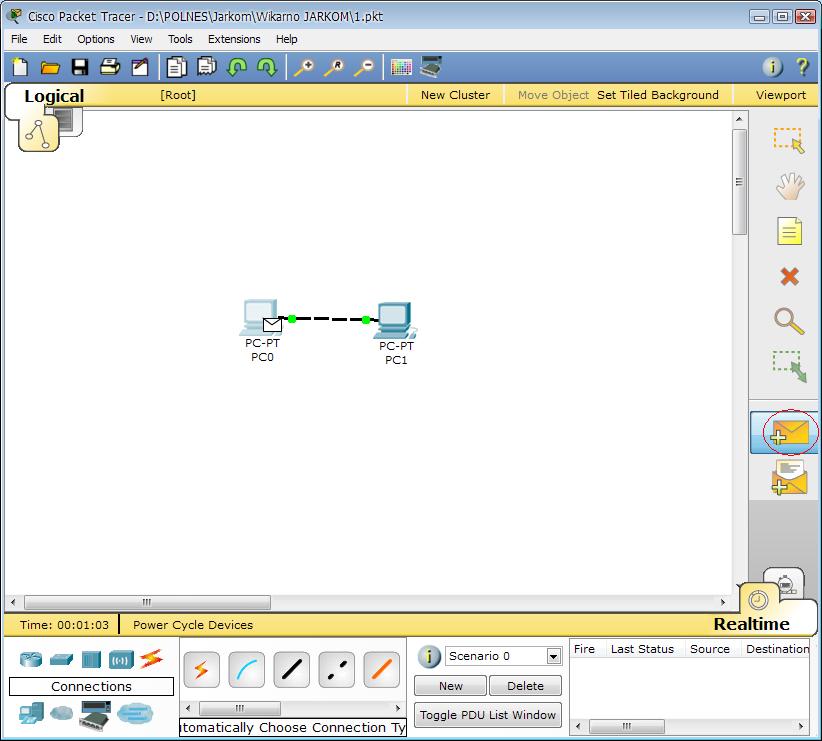Copy selected objects
822x741 pixels.
tap(177, 67)
